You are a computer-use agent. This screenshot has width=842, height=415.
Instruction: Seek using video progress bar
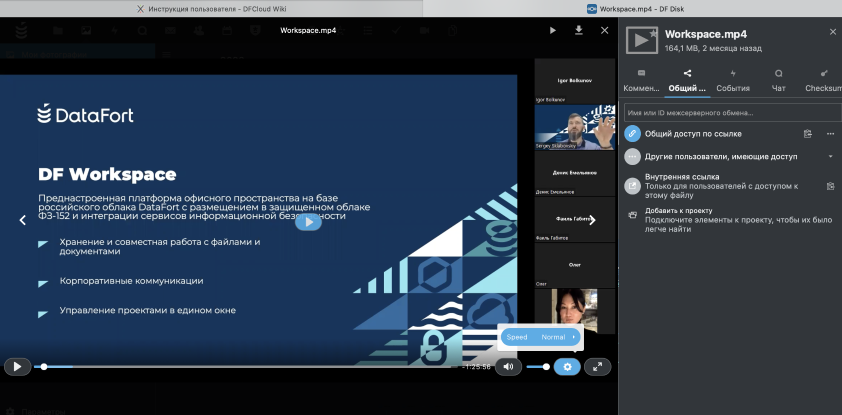[x=245, y=367]
